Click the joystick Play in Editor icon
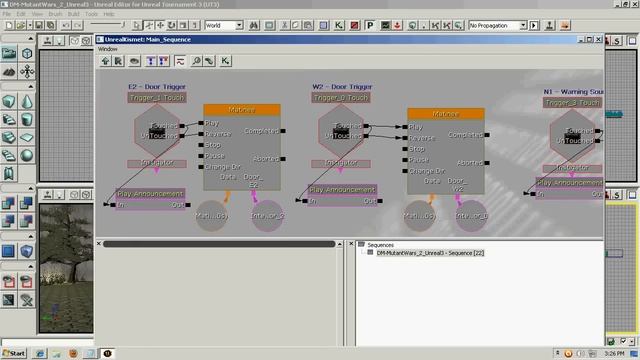 click(x=550, y=25)
